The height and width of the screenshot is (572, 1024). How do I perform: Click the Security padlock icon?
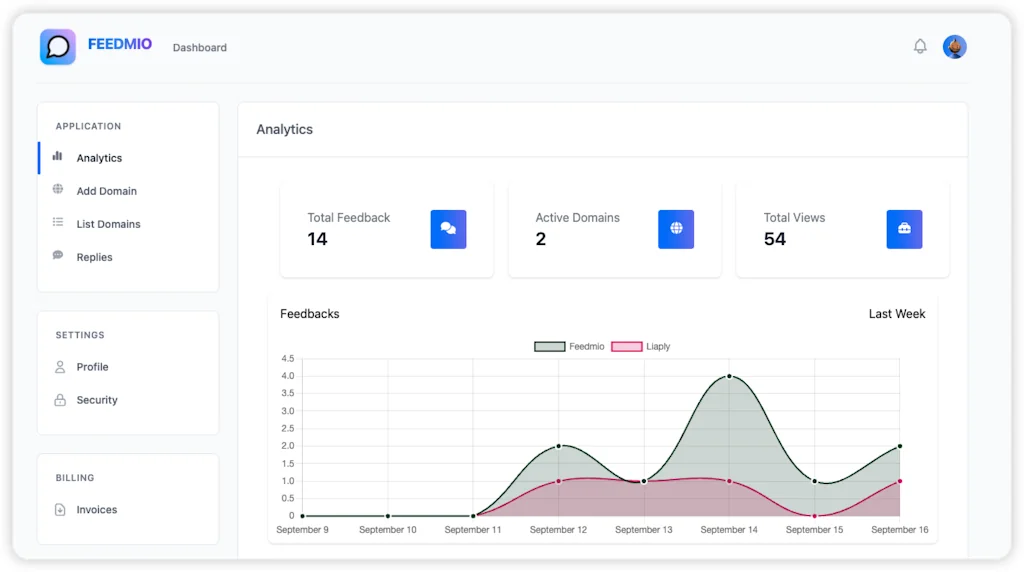pyautogui.click(x=59, y=400)
